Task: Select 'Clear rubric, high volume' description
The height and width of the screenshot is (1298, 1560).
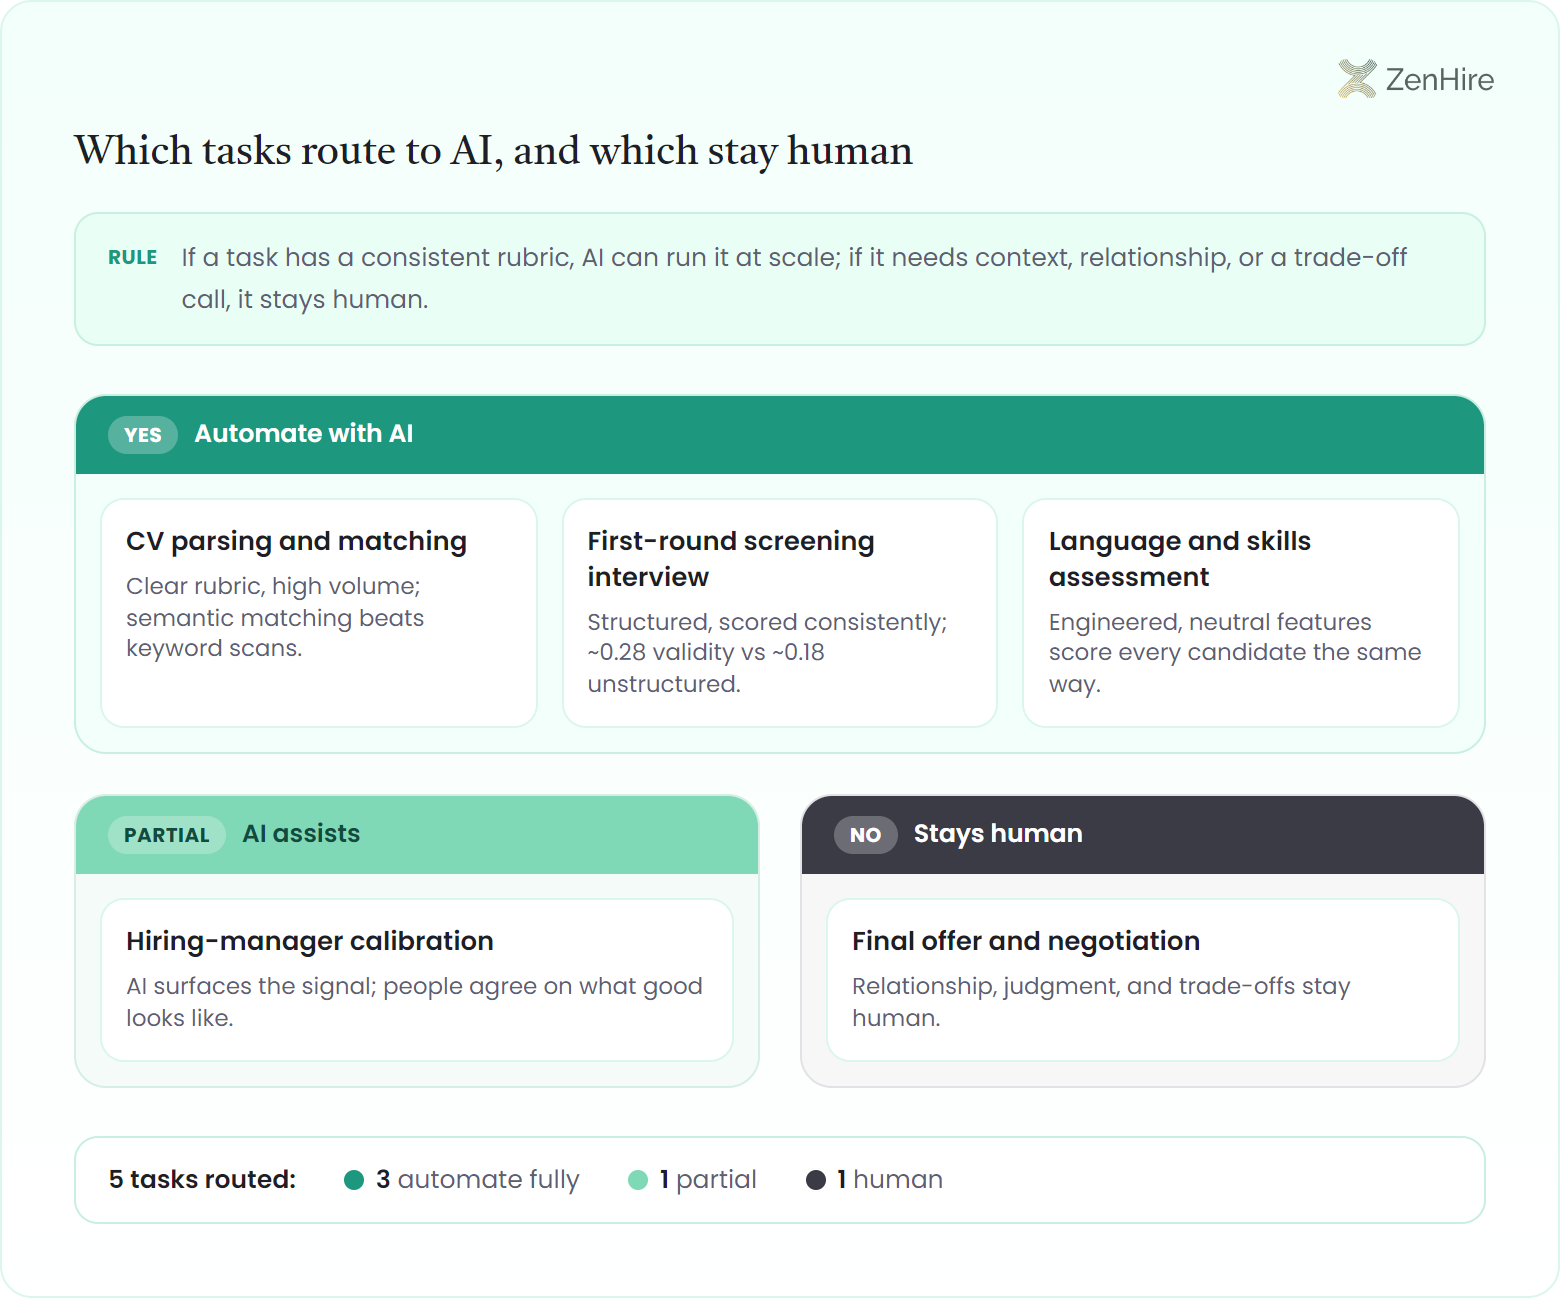Action: point(275,617)
